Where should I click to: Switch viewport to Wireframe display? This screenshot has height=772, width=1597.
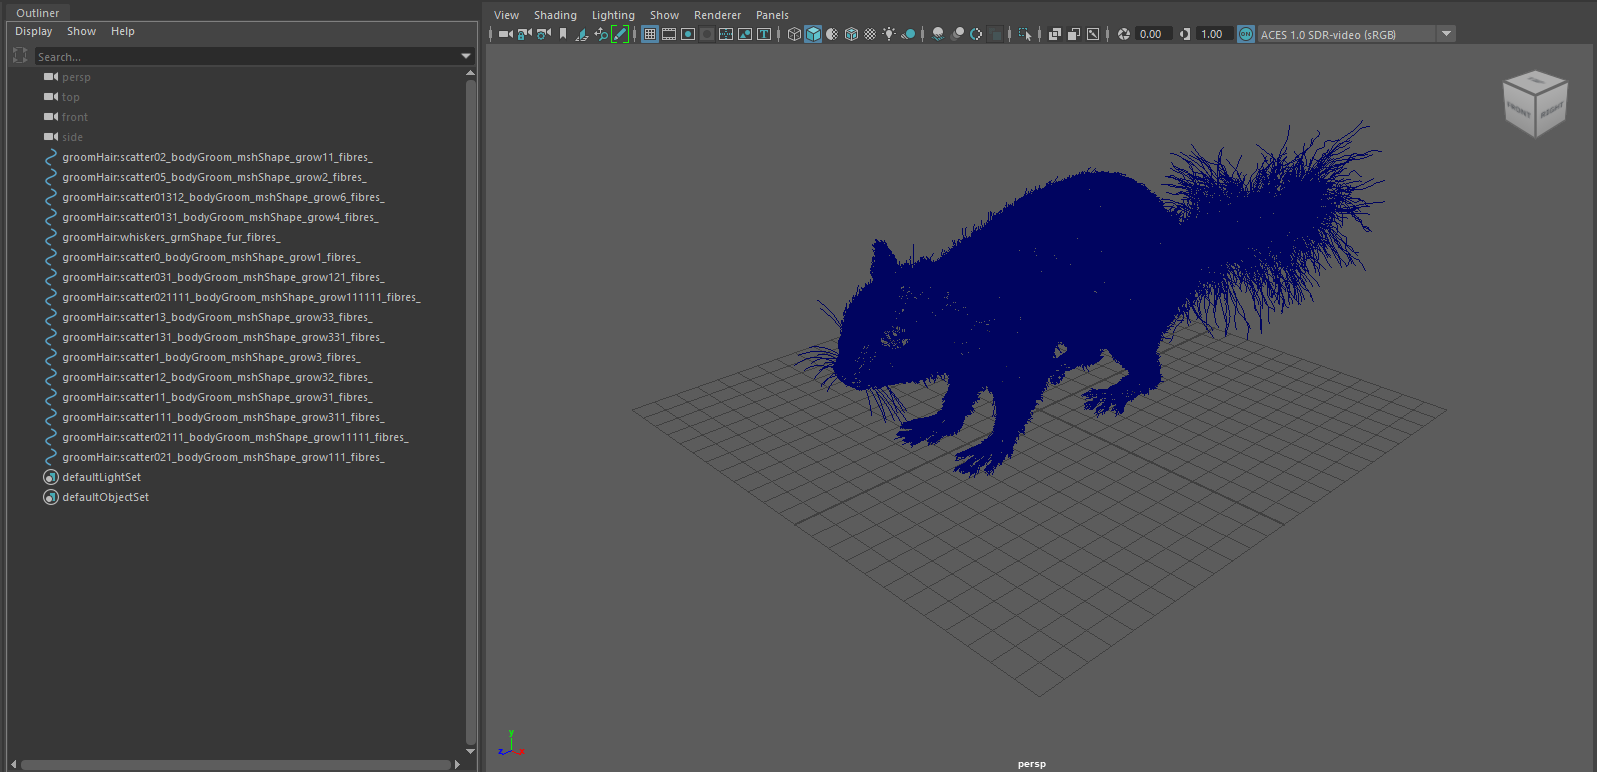794,34
